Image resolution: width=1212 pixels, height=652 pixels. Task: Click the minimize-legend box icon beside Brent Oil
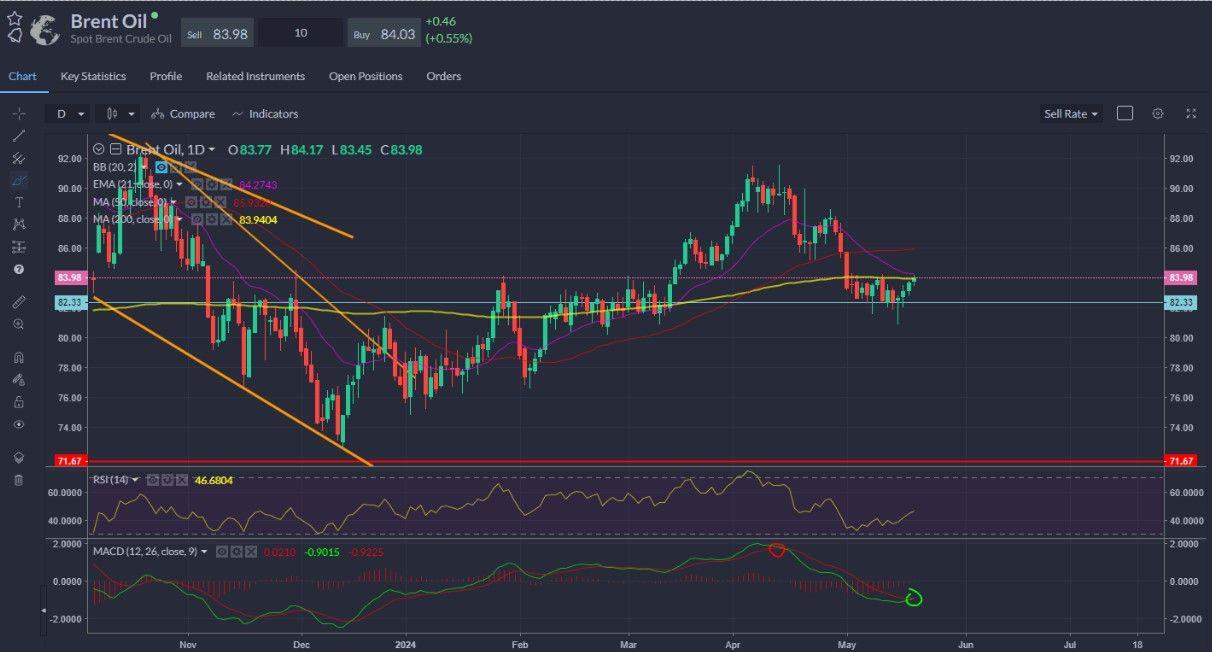115,150
